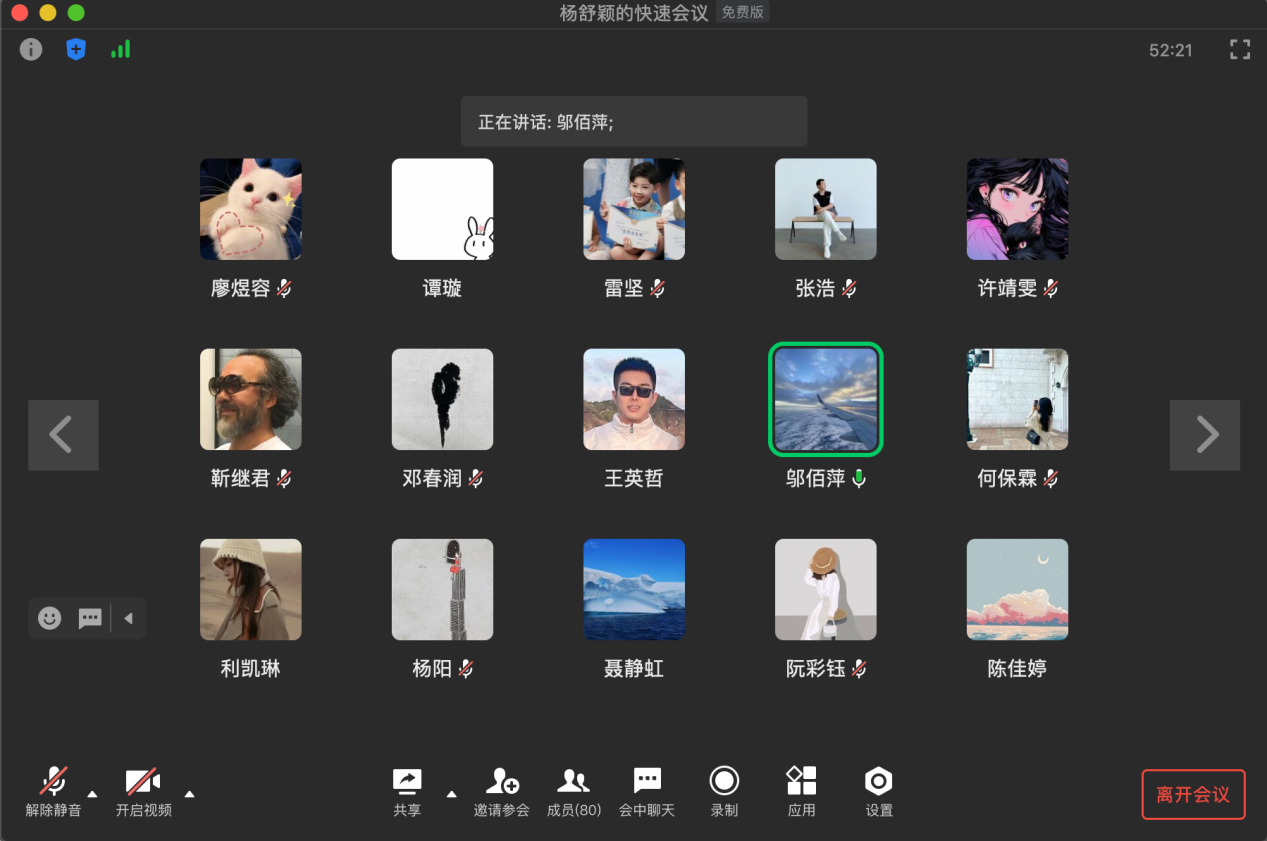The width and height of the screenshot is (1267, 841).
Task: Open the meeting info icon
Action: click(31, 49)
